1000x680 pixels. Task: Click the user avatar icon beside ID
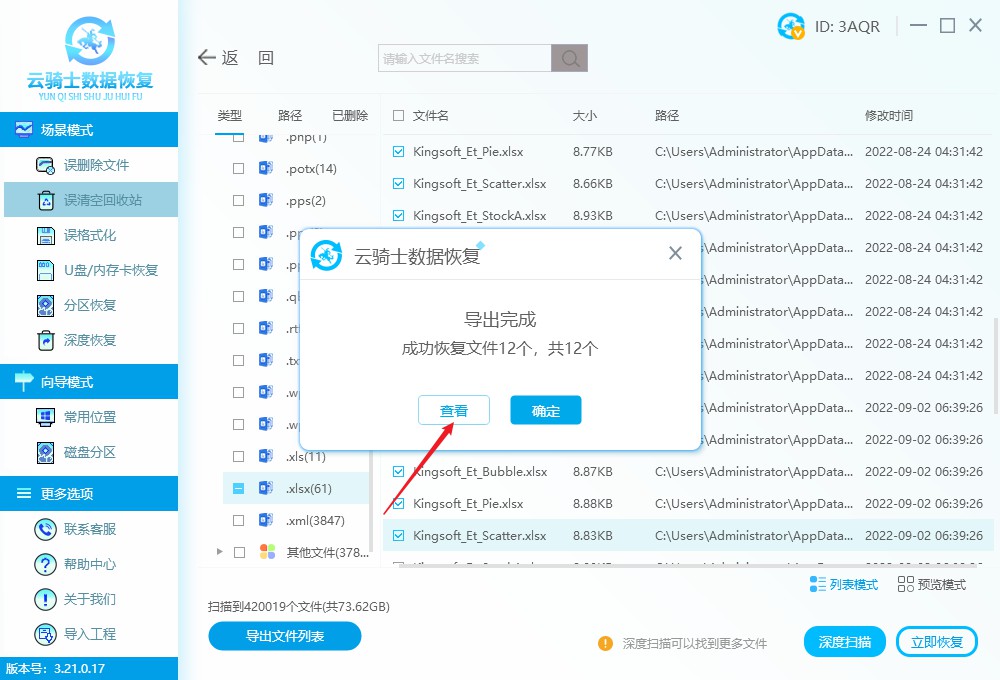791,26
